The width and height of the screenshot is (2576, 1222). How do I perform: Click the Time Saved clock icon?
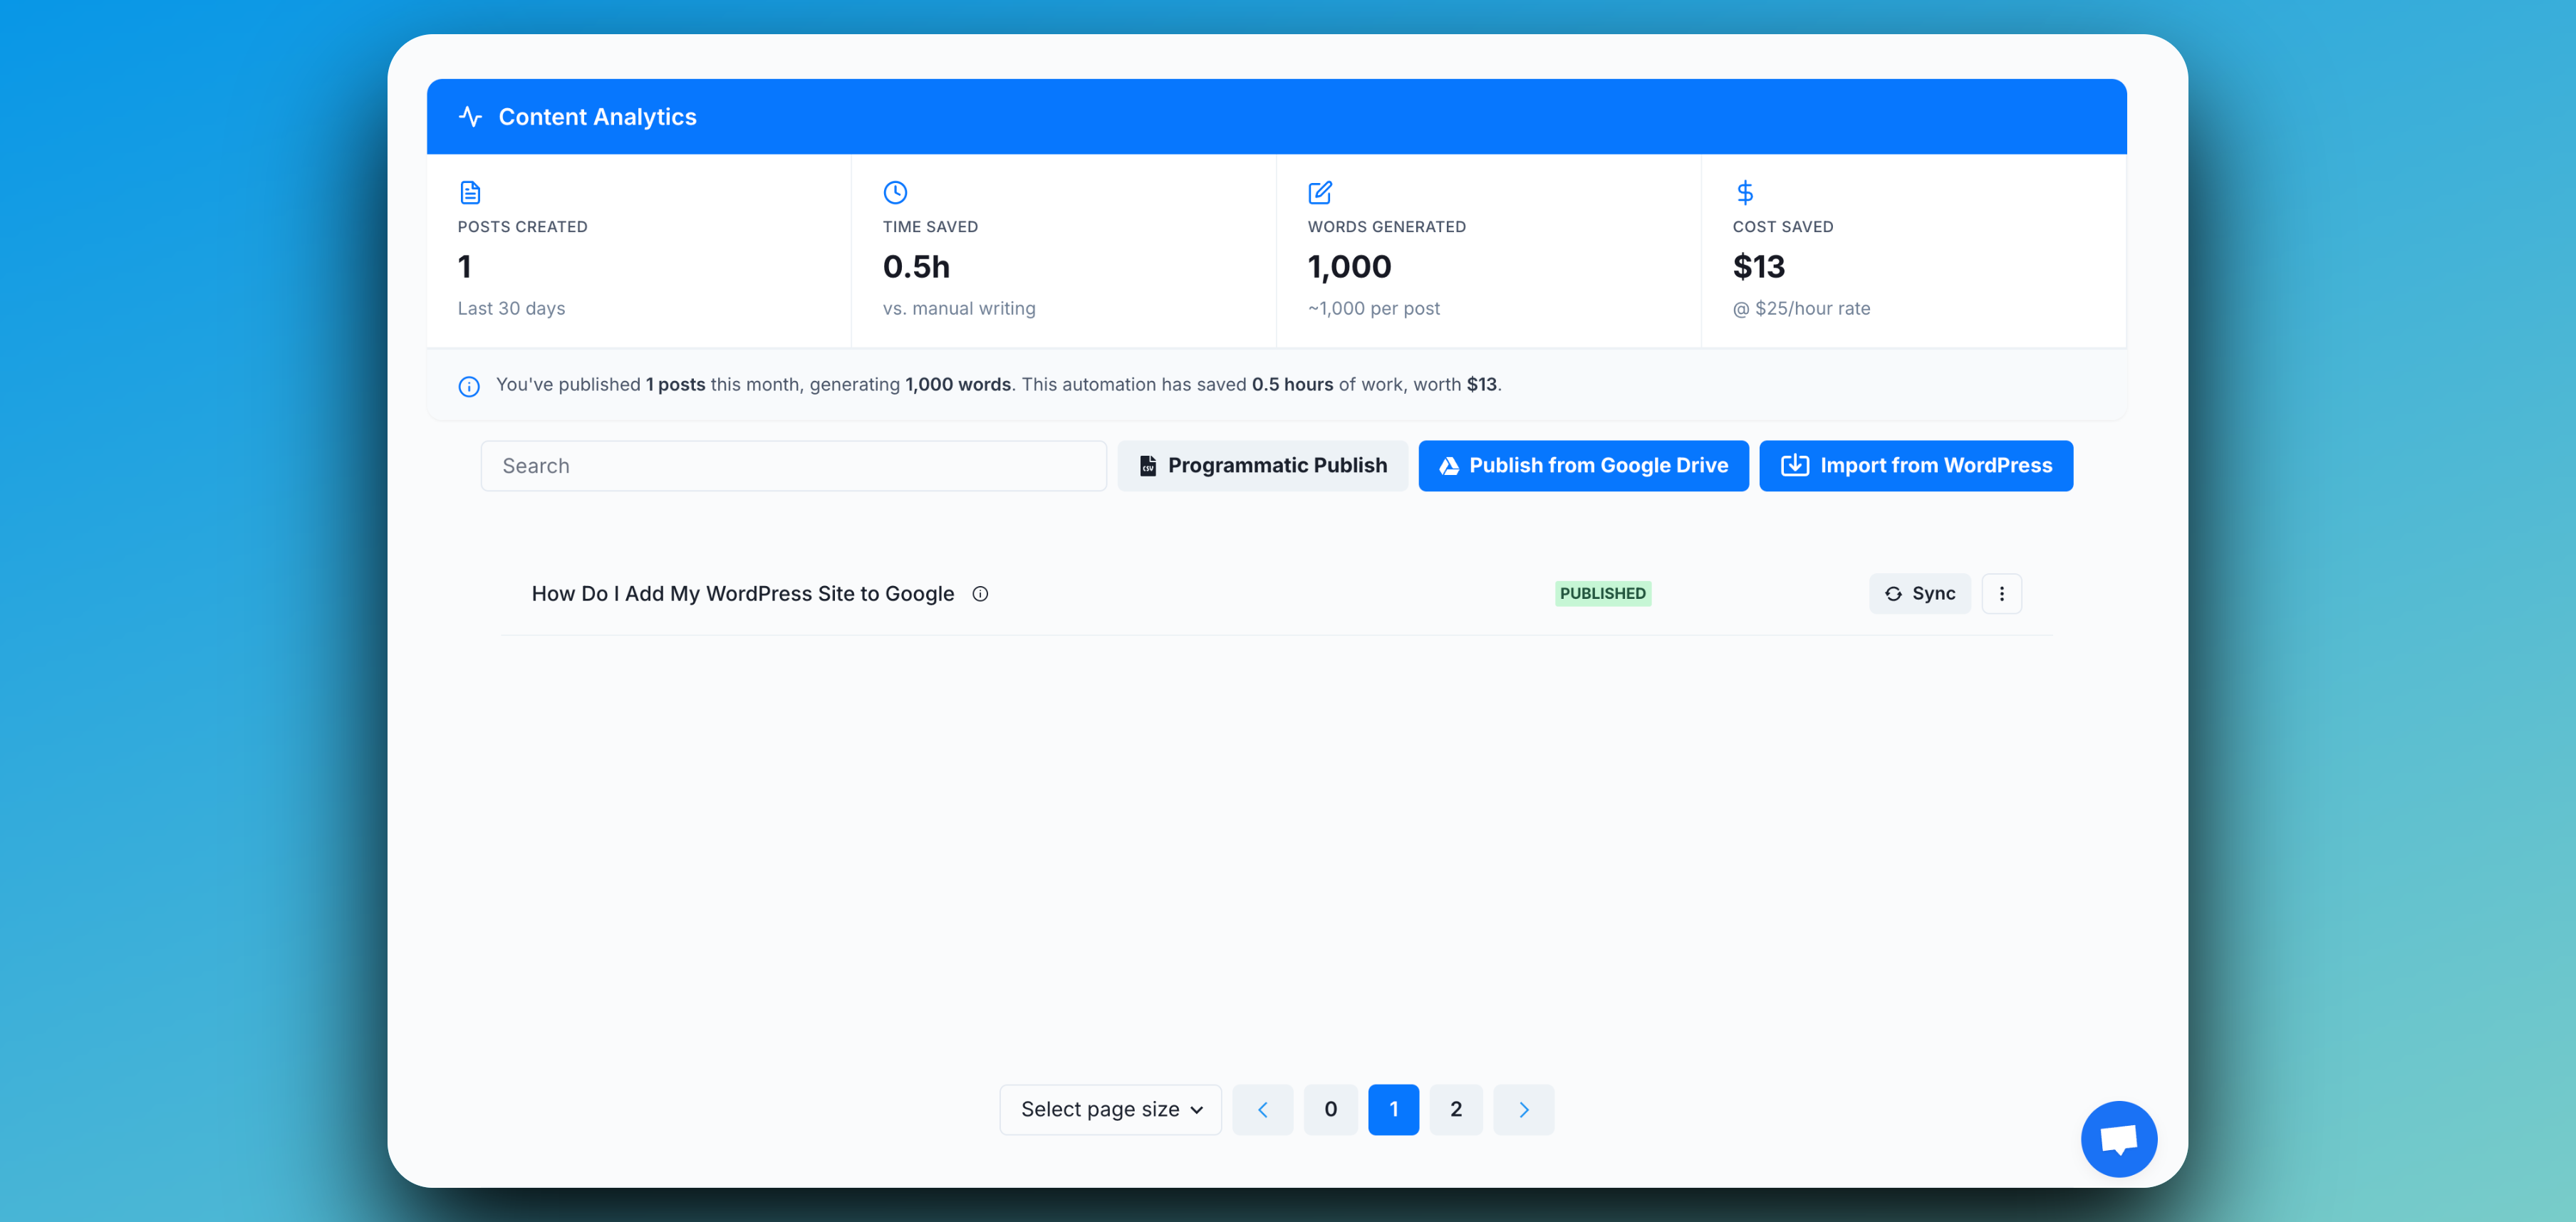tap(895, 192)
